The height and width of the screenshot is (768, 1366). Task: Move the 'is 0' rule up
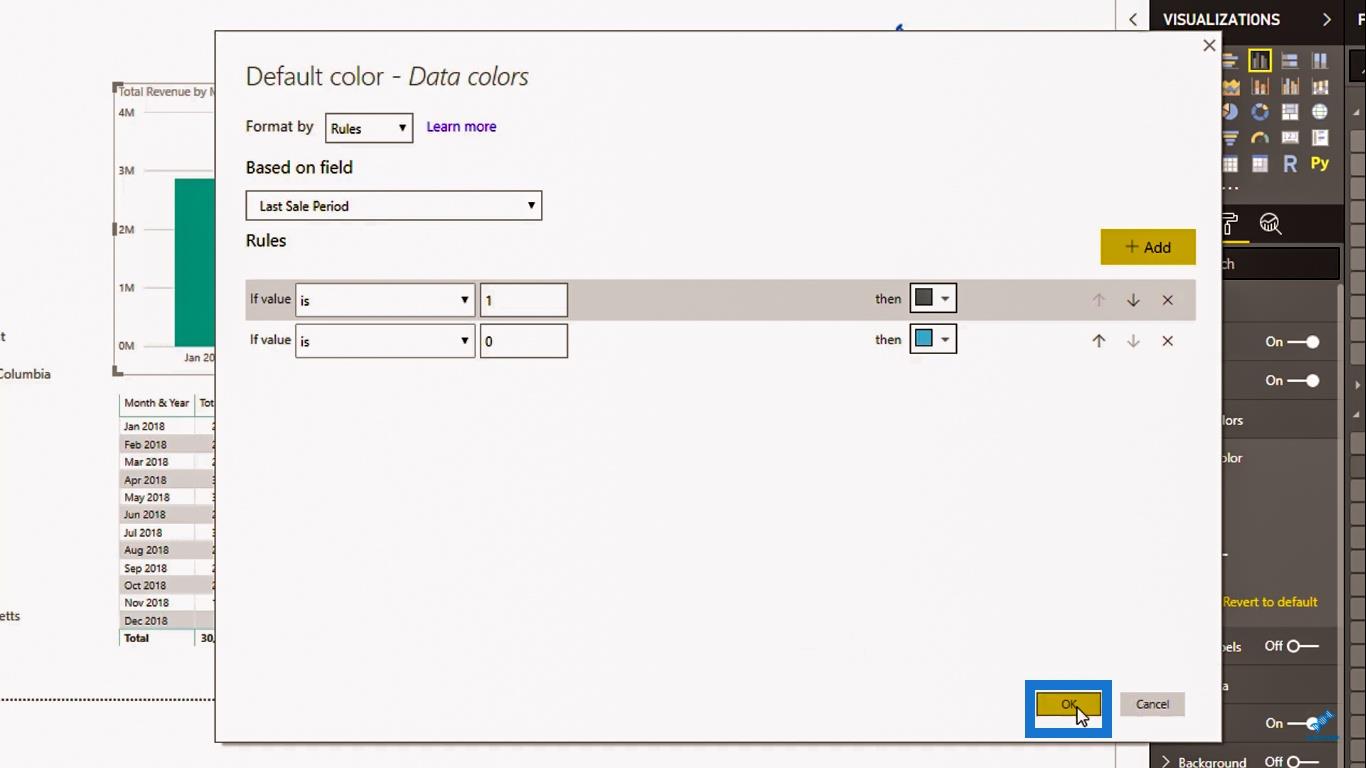(x=1099, y=341)
